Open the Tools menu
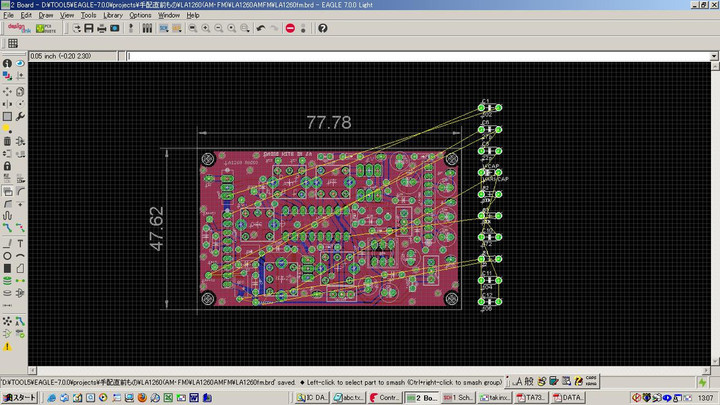720x405 pixels. pos(89,16)
